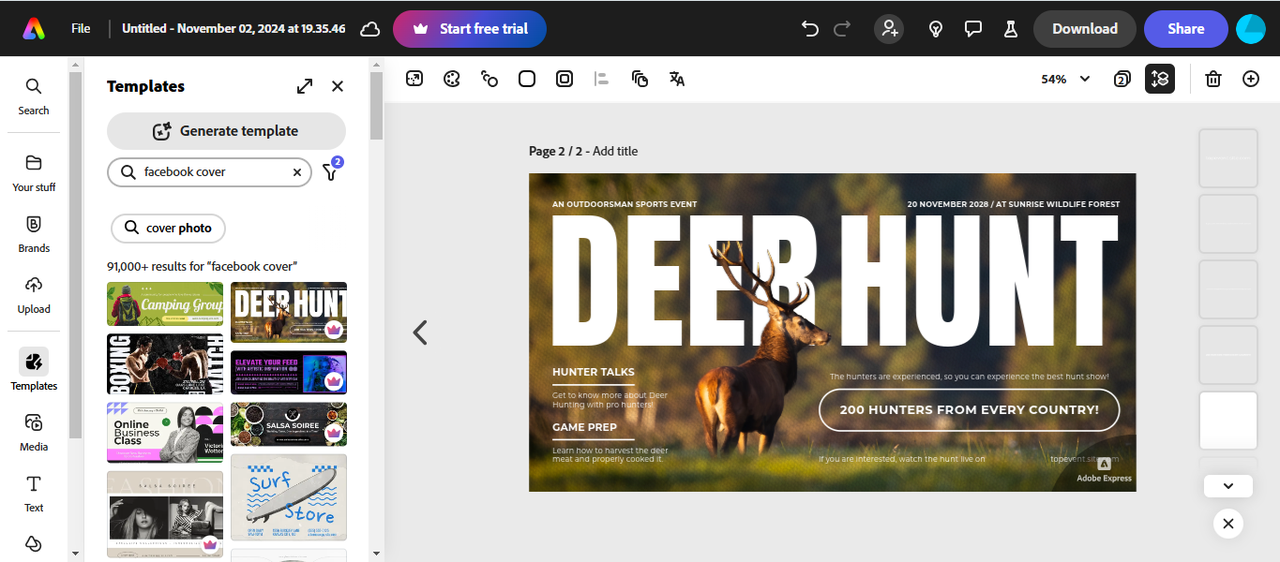This screenshot has height=562, width=1280.
Task: Open the comments speech bubble
Action: (973, 29)
